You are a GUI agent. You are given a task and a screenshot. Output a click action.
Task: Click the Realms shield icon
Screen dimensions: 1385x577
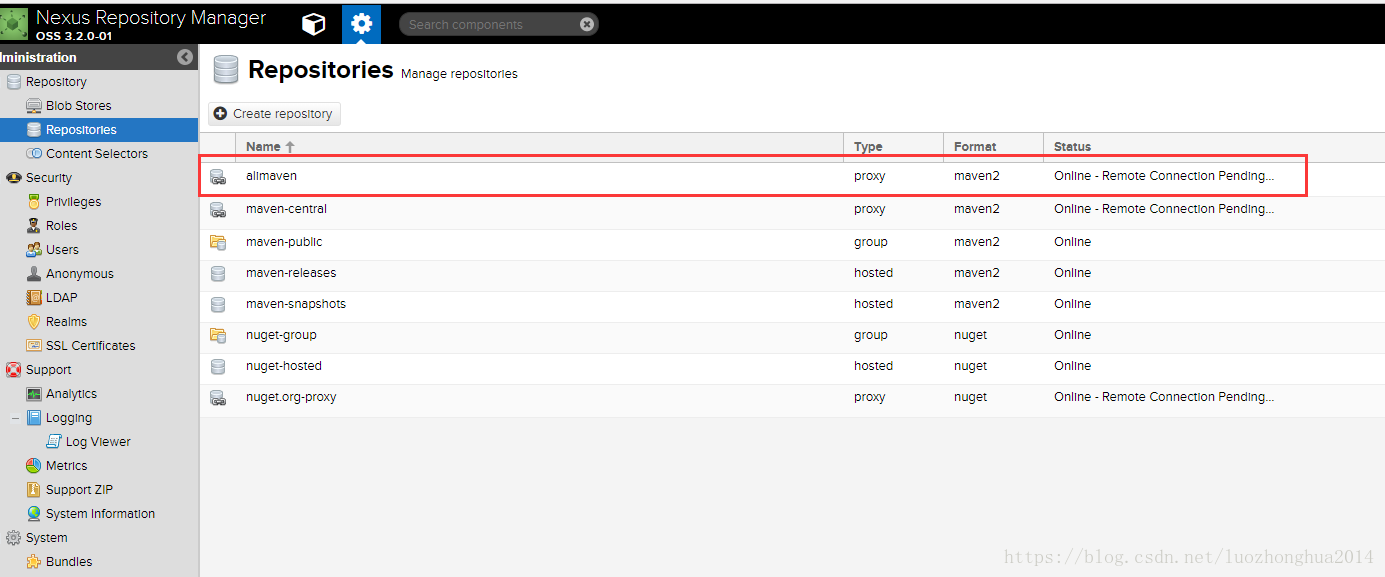(34, 321)
